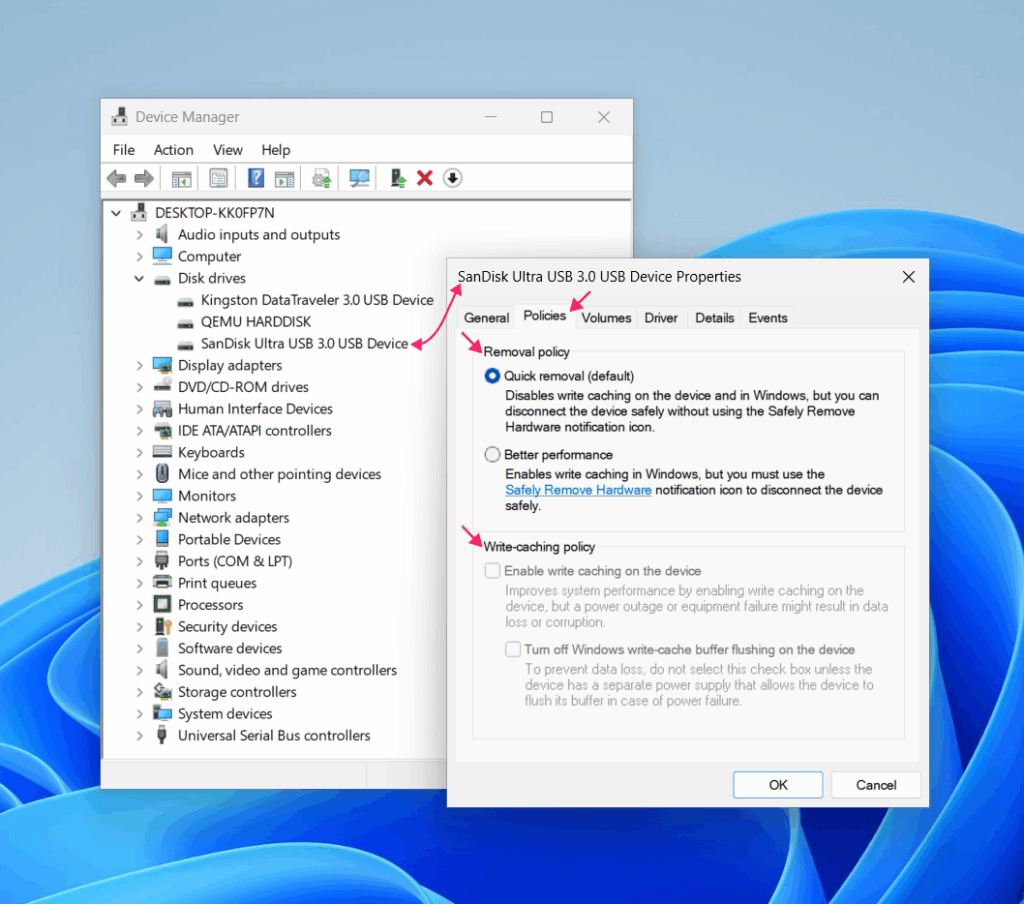
Task: Click the Disable device down-arrow icon
Action: click(453, 178)
